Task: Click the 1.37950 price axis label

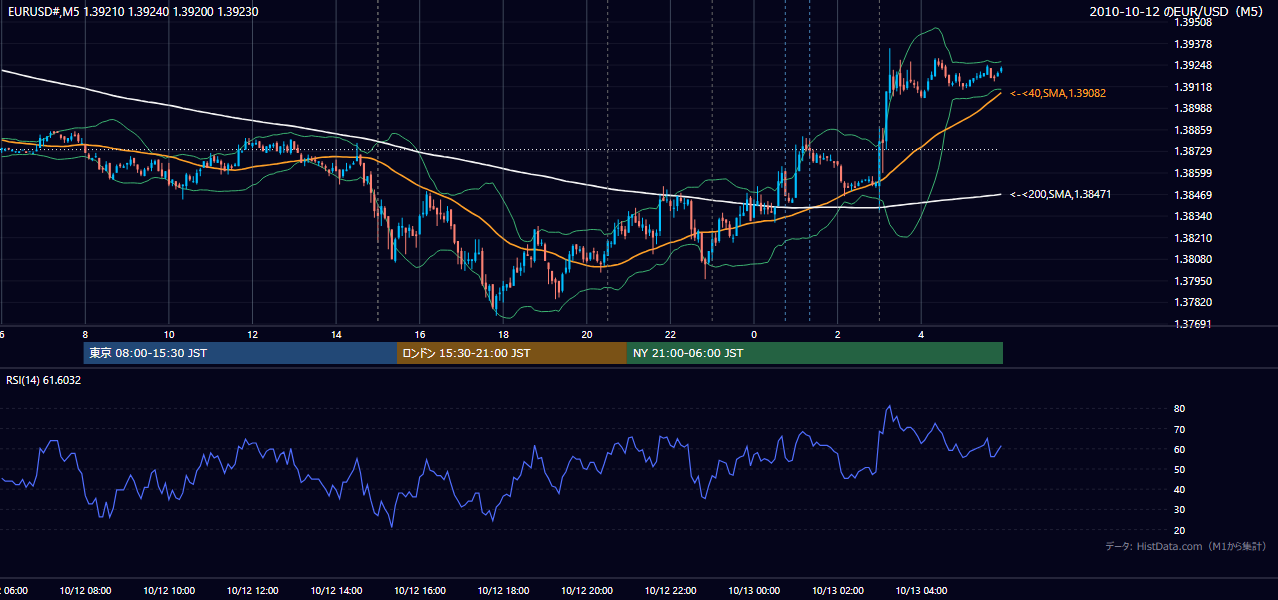Action: tap(1192, 281)
